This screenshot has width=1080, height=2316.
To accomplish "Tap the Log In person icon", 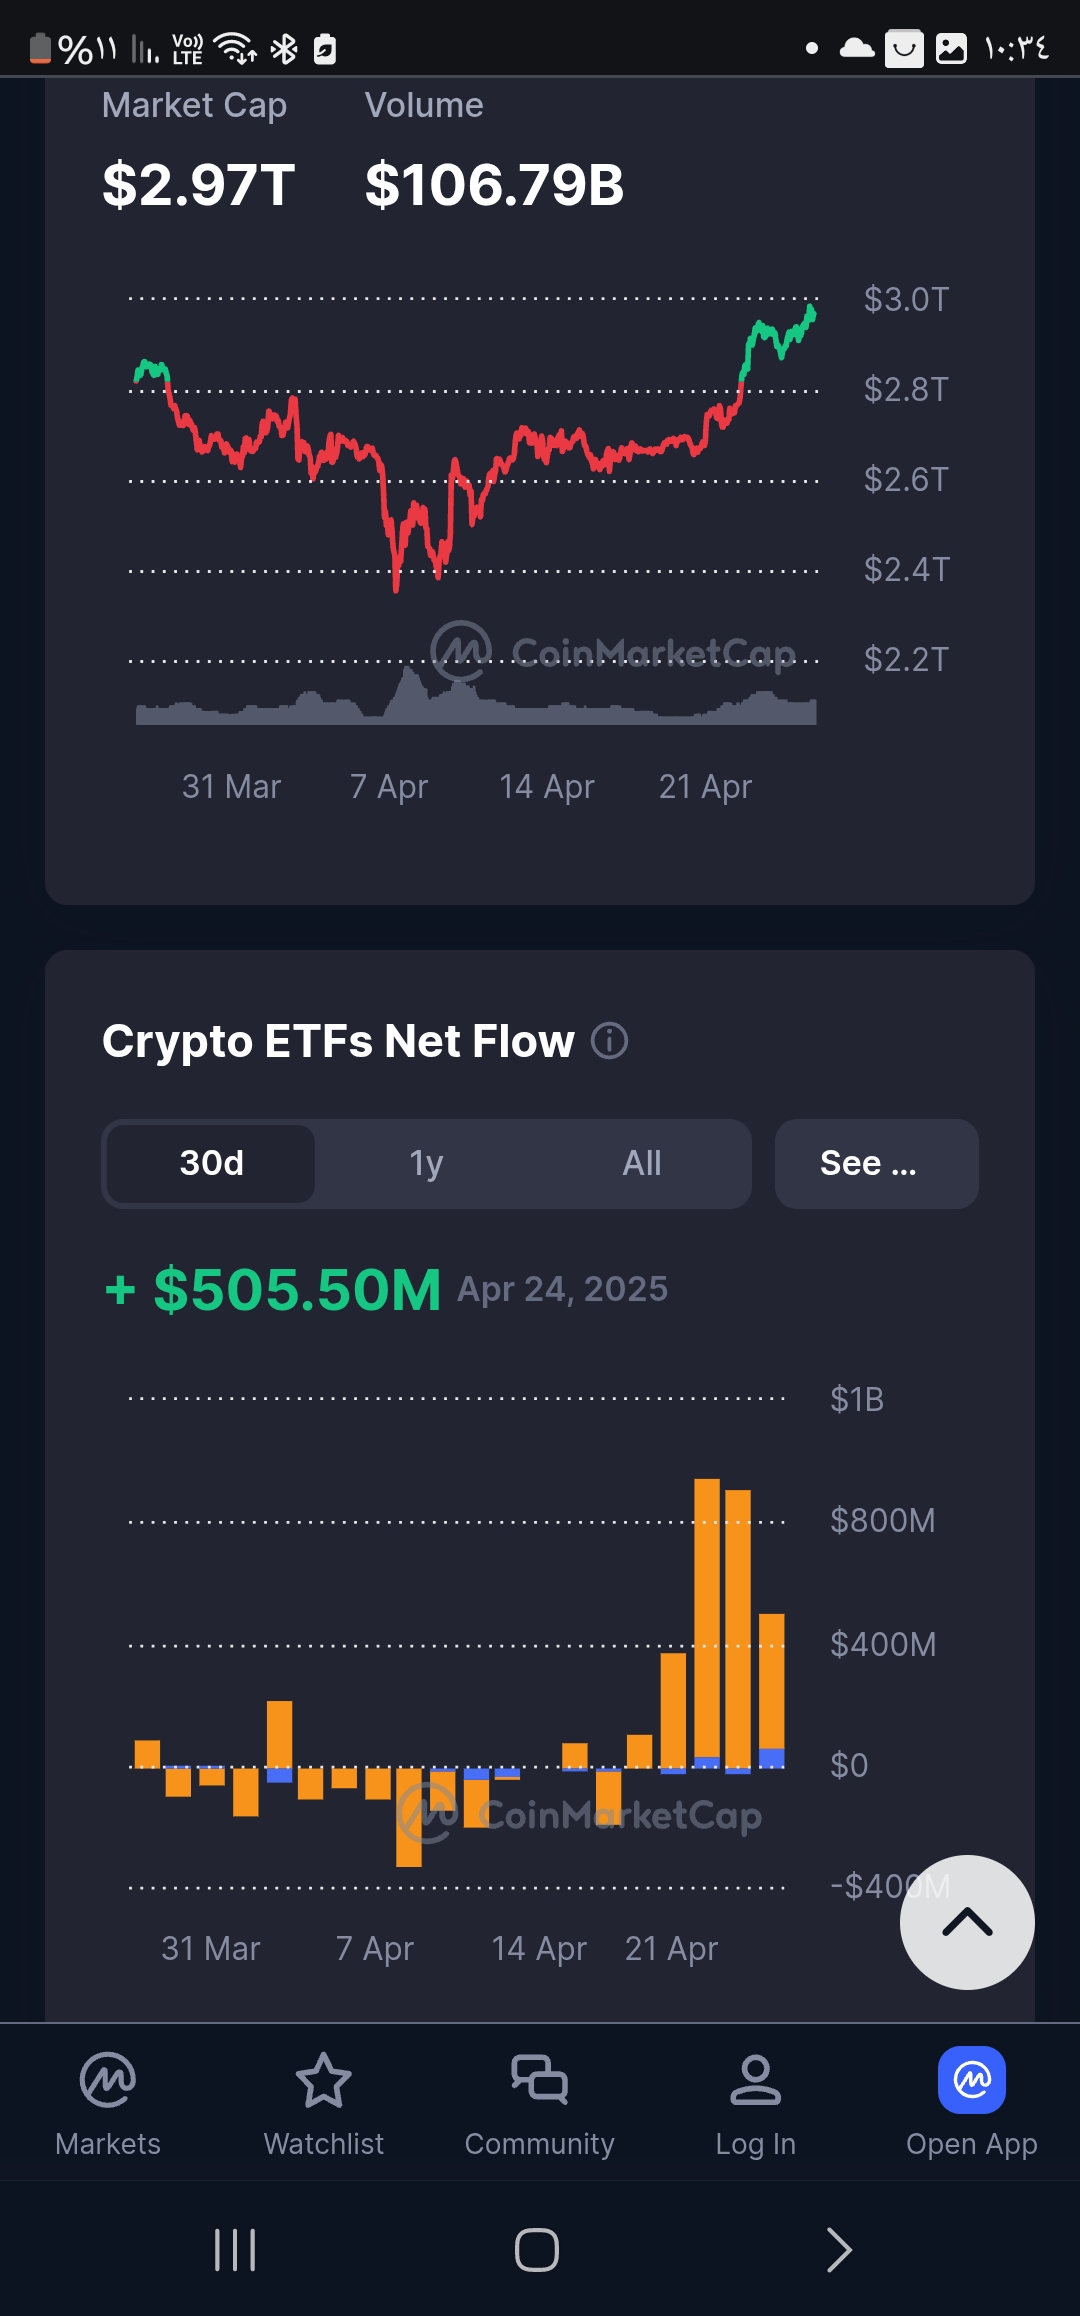I will (755, 2080).
